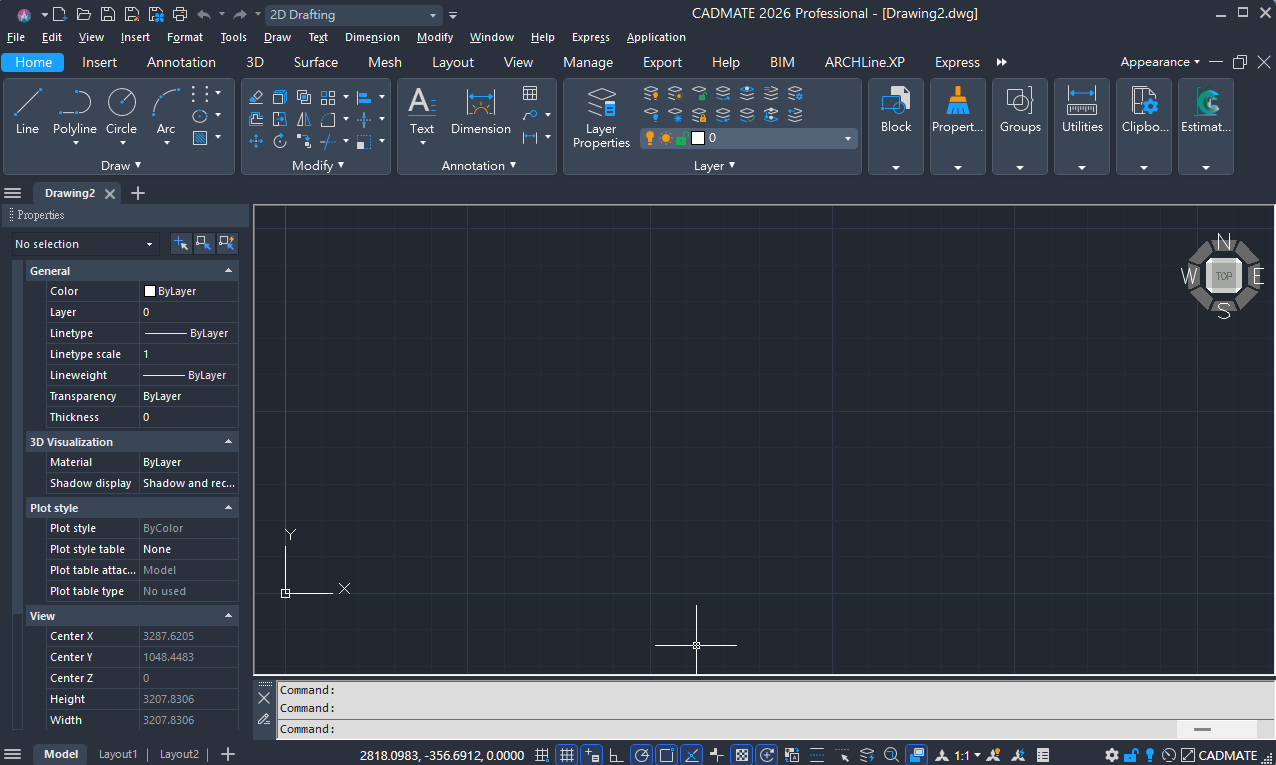Click the Quick Select icon in Properties
Viewport: 1276px width, 765px height.
[227, 243]
